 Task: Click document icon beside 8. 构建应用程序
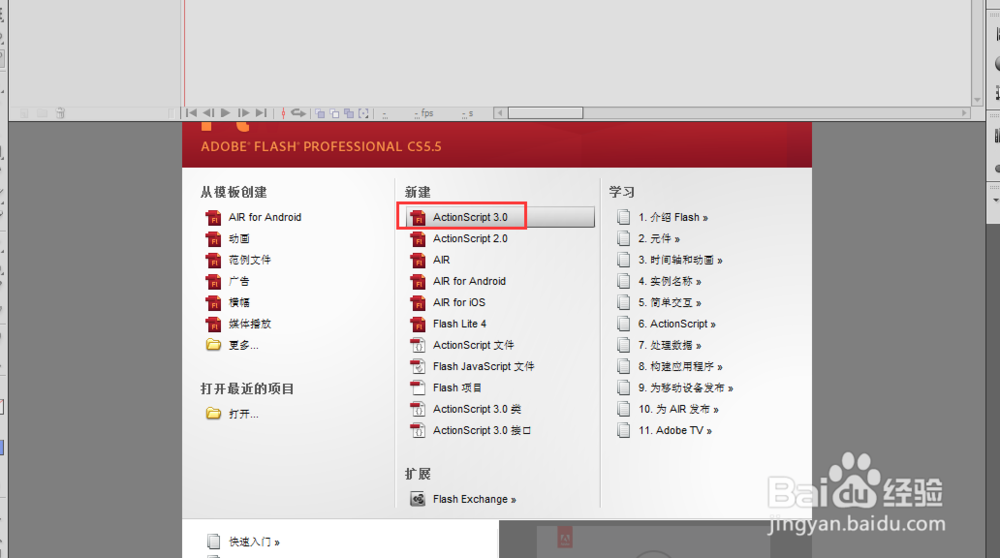click(623, 367)
